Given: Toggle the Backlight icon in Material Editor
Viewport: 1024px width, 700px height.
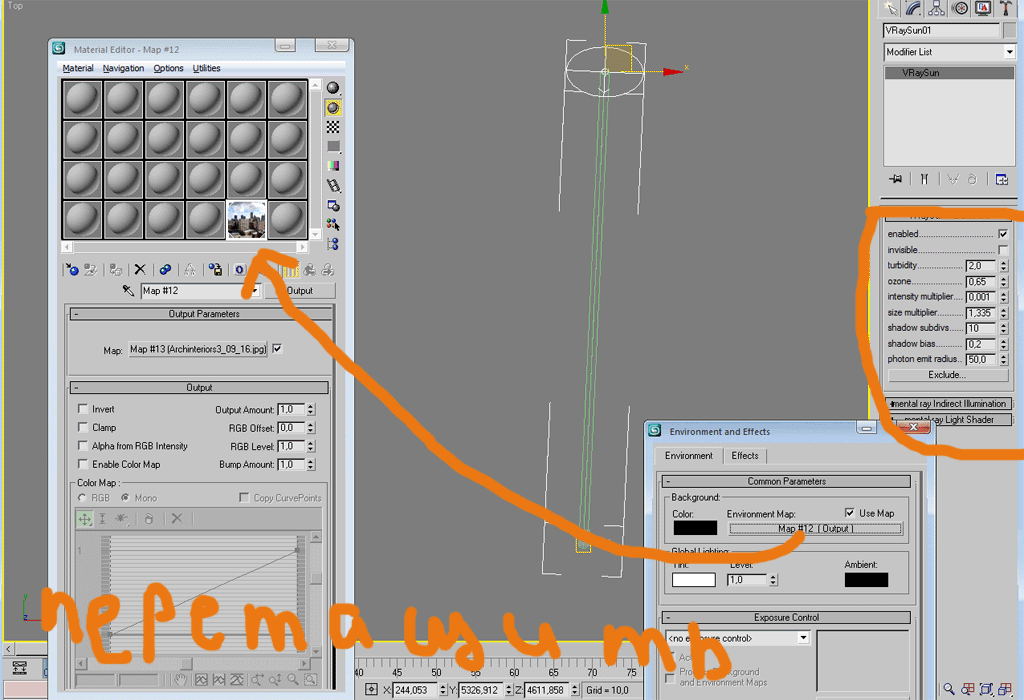Looking at the screenshot, I should click(x=333, y=107).
